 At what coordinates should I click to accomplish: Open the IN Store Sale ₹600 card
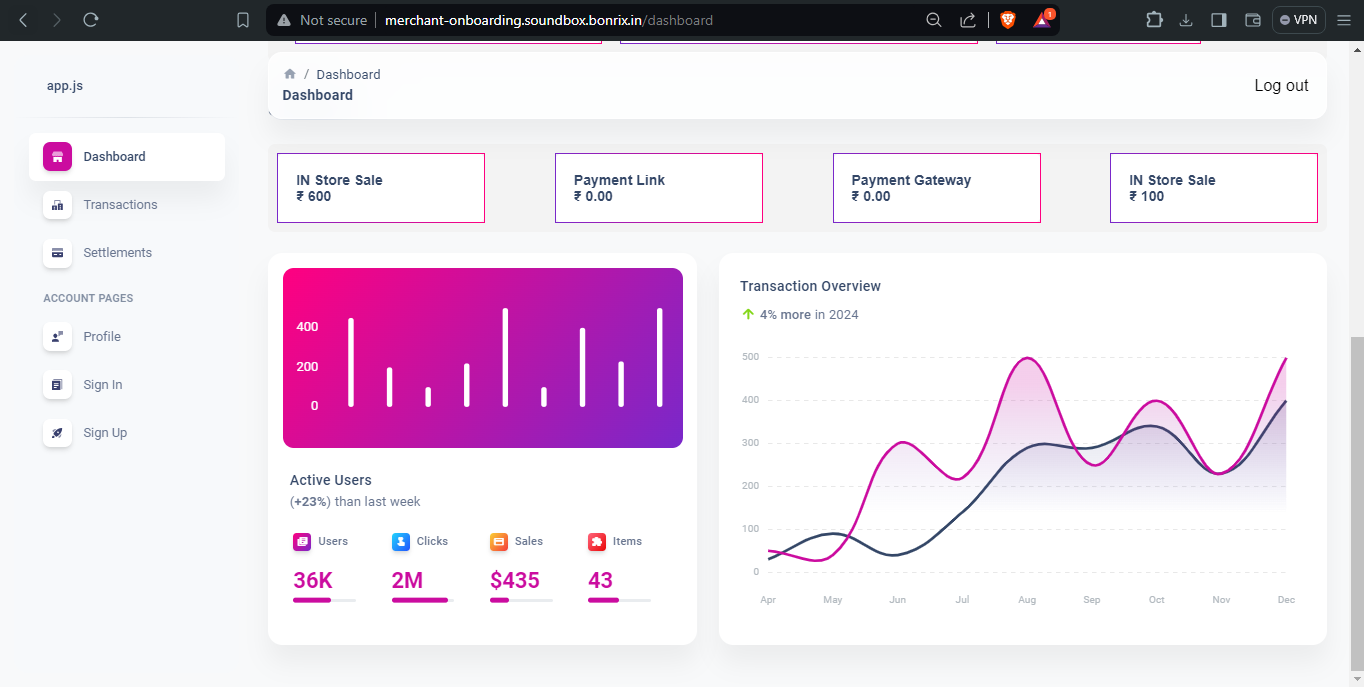tap(380, 187)
